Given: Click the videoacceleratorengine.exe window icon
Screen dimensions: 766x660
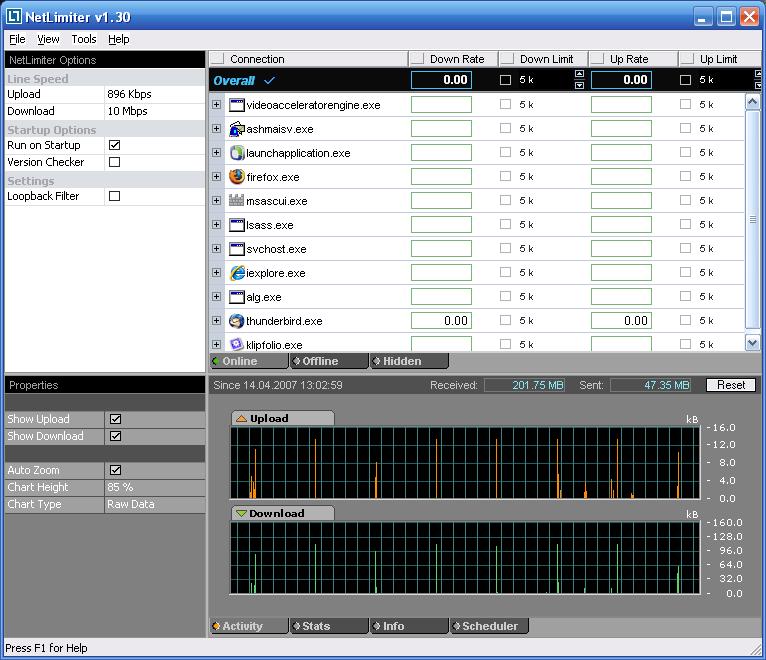Looking at the screenshot, I should 237,105.
